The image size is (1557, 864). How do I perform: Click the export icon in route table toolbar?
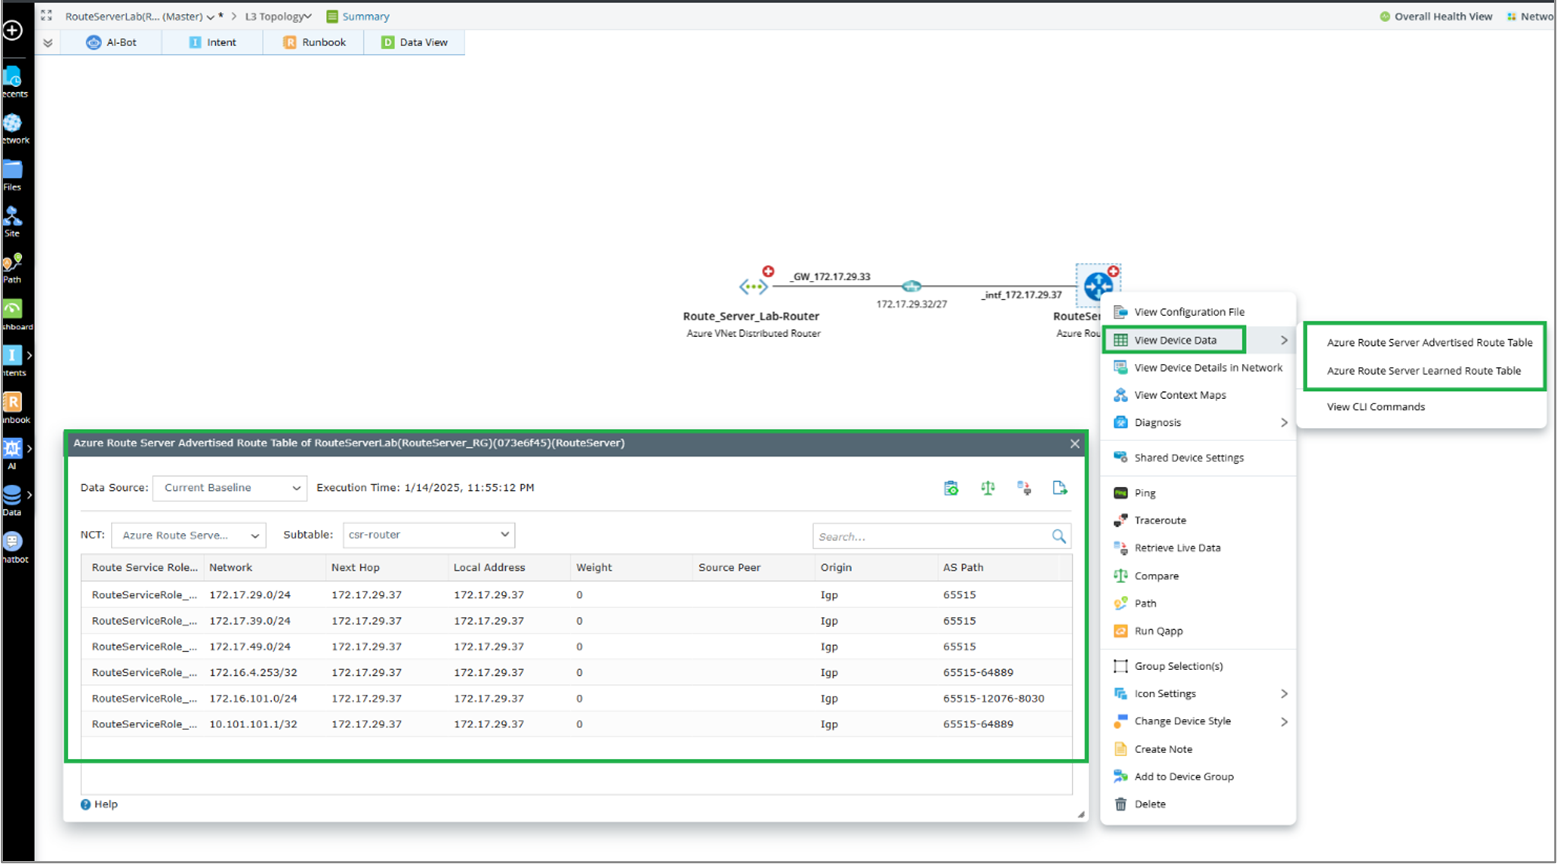[1059, 488]
